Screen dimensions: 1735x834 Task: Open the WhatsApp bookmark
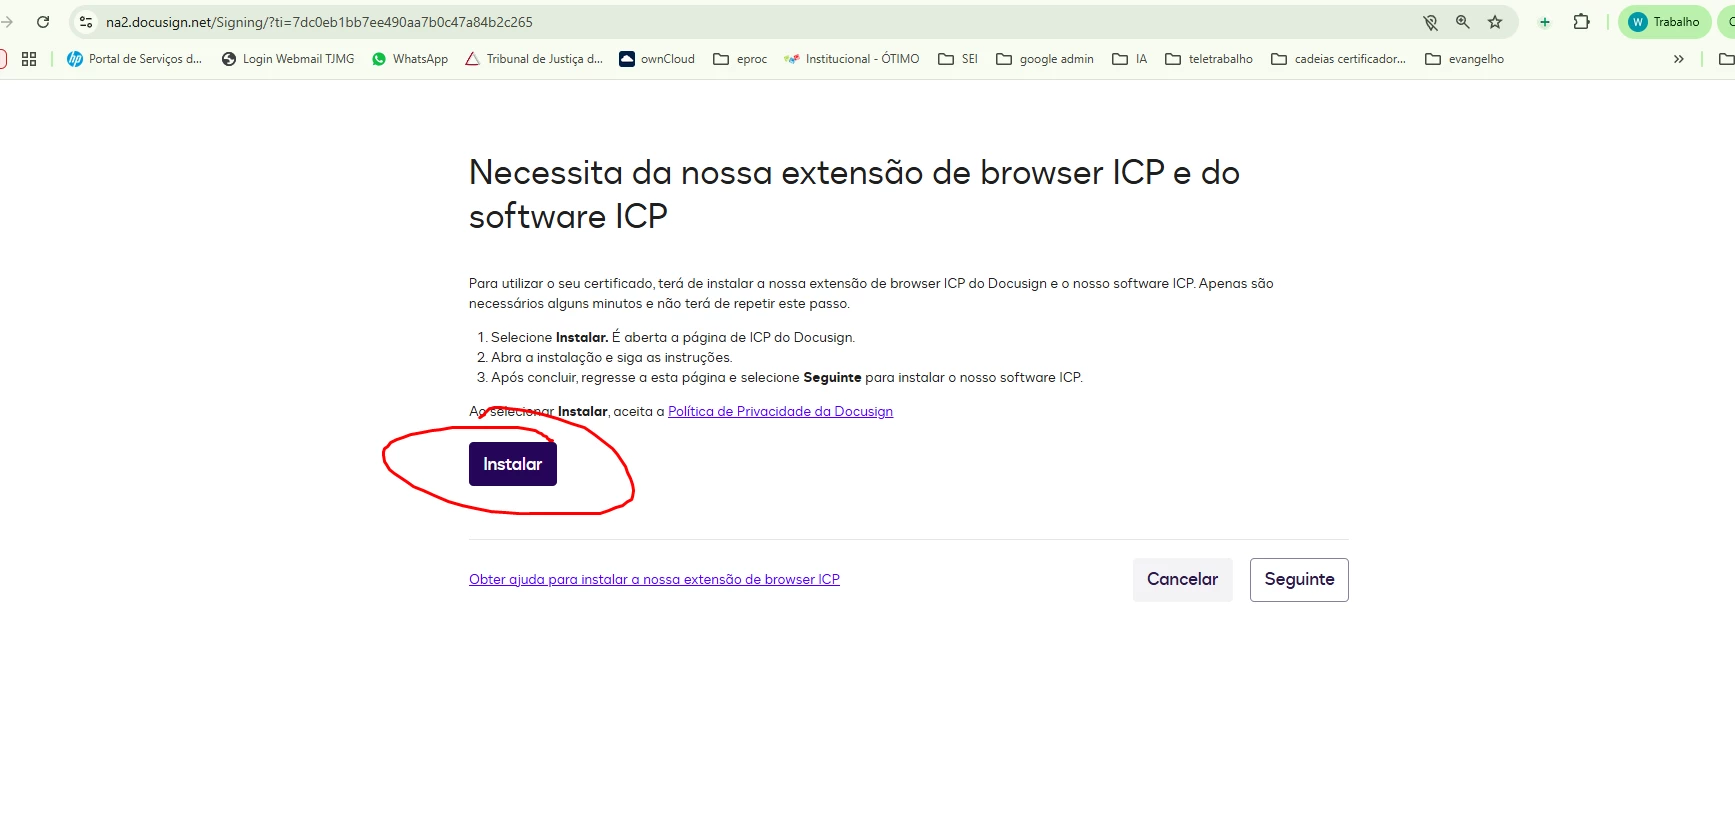(x=410, y=59)
